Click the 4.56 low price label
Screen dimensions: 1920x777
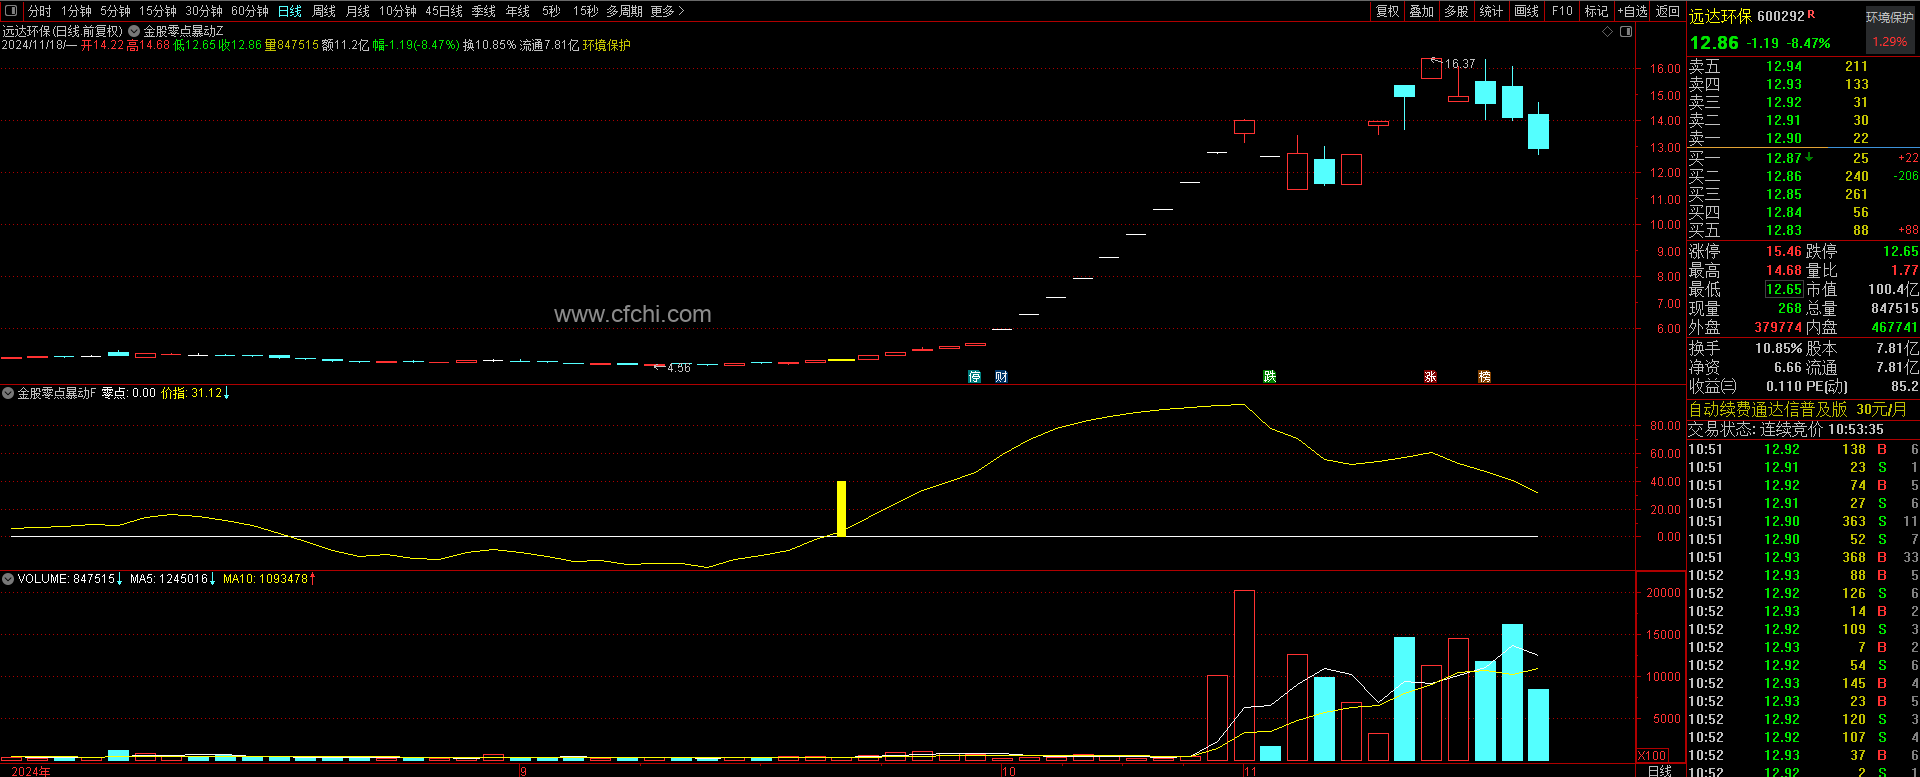[x=679, y=369]
